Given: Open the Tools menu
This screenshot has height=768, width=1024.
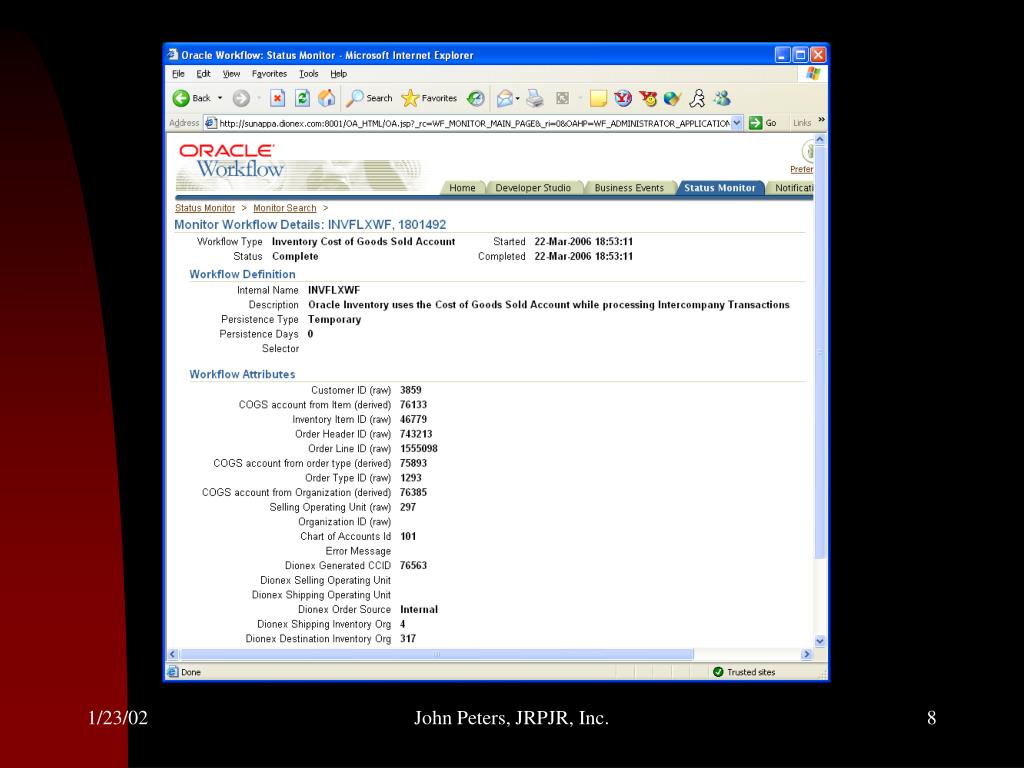Looking at the screenshot, I should point(309,74).
